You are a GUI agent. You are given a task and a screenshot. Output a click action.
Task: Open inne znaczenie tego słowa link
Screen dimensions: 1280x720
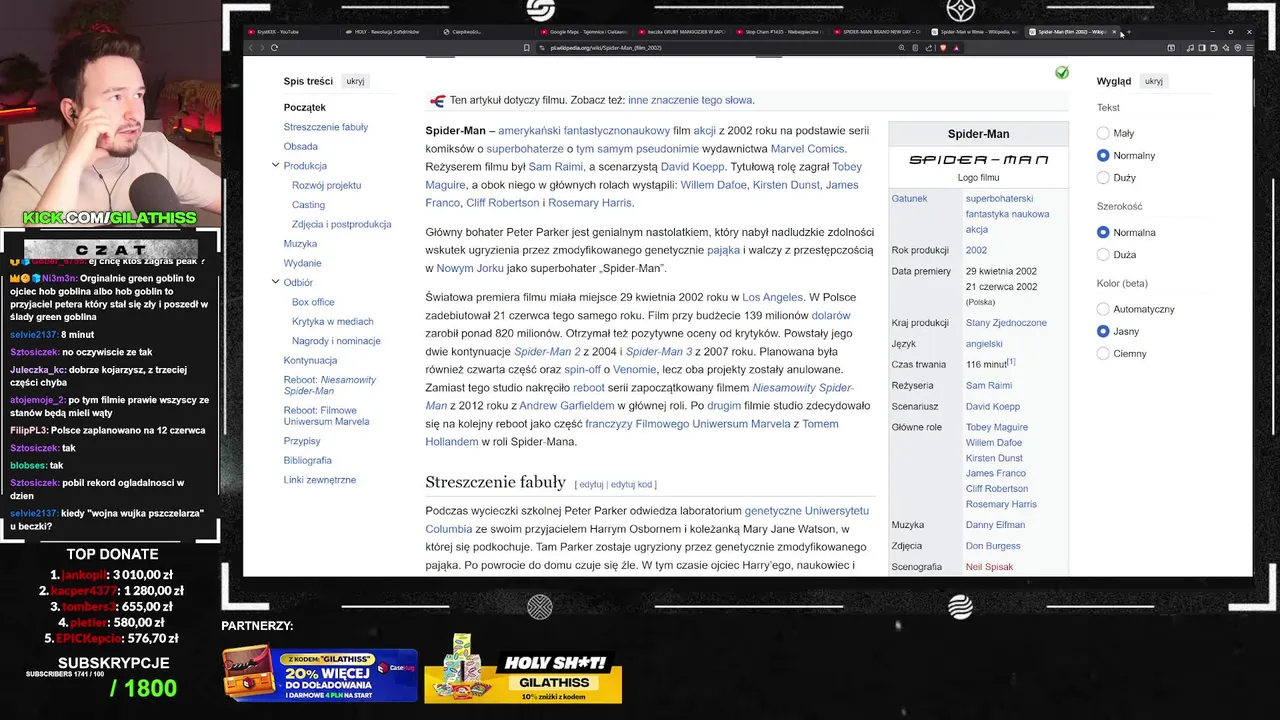point(690,100)
